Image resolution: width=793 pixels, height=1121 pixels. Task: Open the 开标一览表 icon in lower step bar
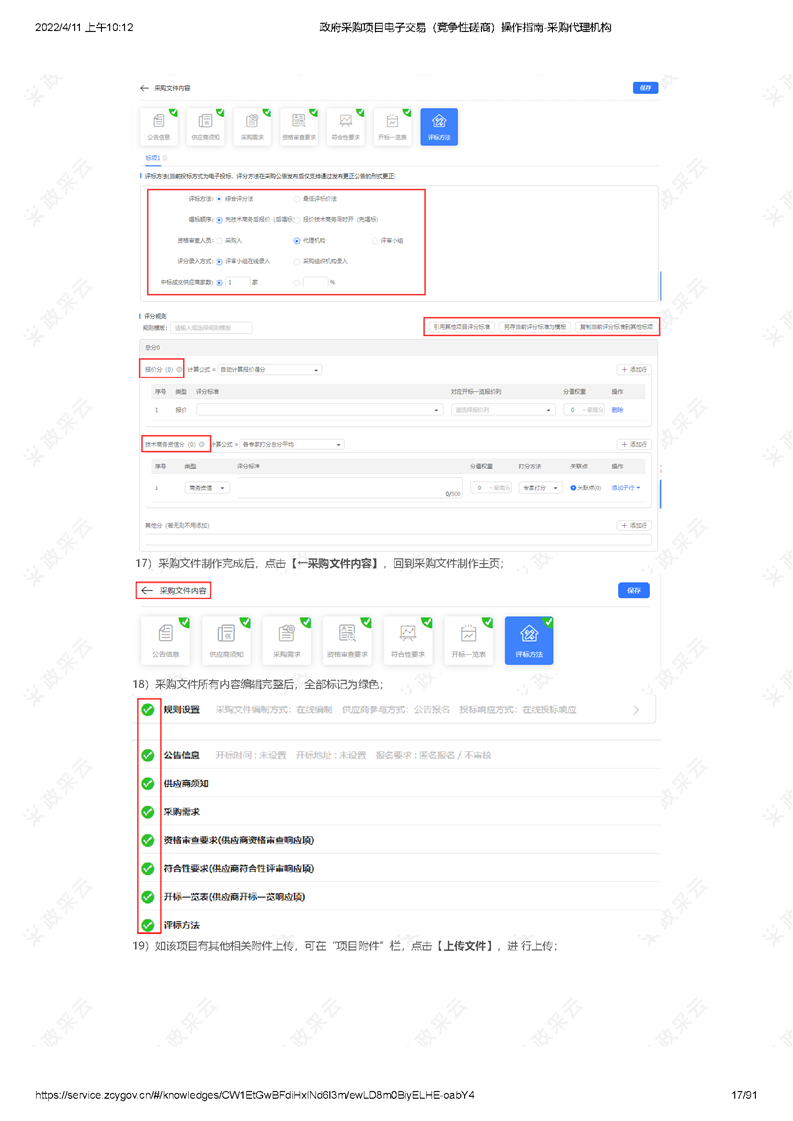(x=468, y=638)
